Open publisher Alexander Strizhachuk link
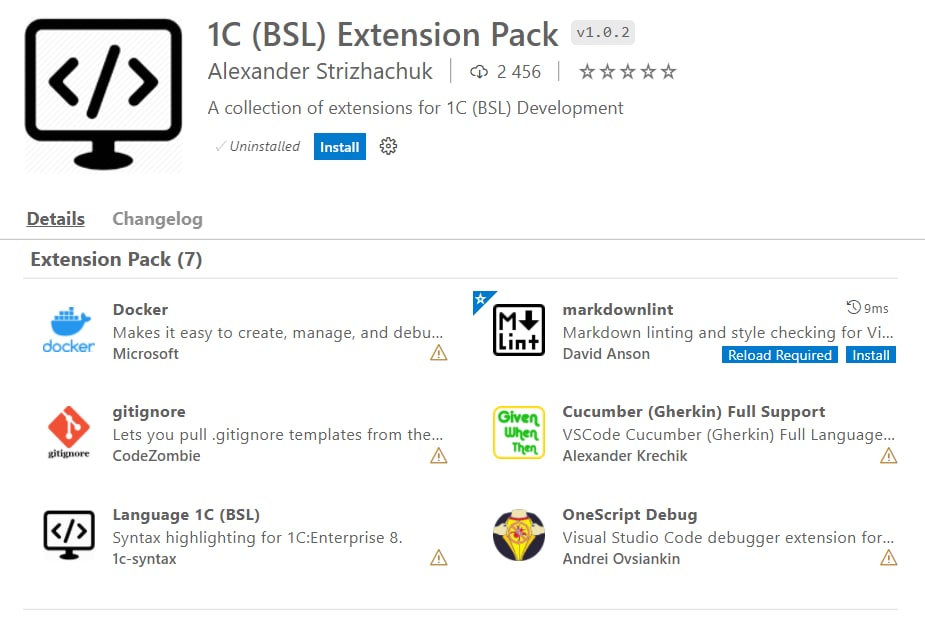This screenshot has width=925, height=625. pos(320,71)
